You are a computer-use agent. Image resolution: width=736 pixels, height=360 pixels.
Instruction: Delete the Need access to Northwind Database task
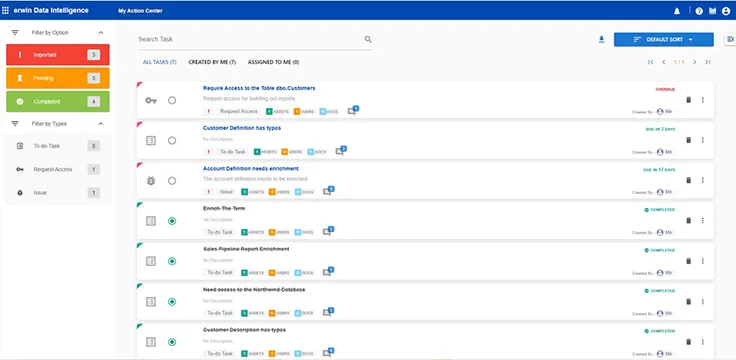689,301
